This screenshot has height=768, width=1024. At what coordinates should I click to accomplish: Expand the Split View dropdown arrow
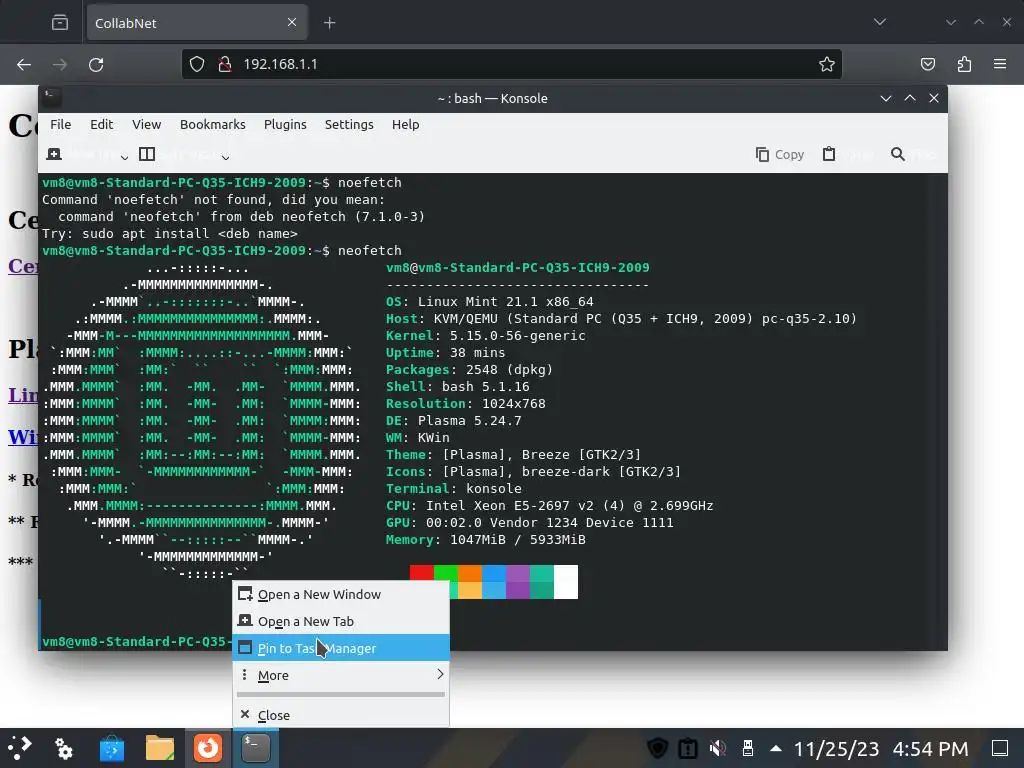(225, 157)
